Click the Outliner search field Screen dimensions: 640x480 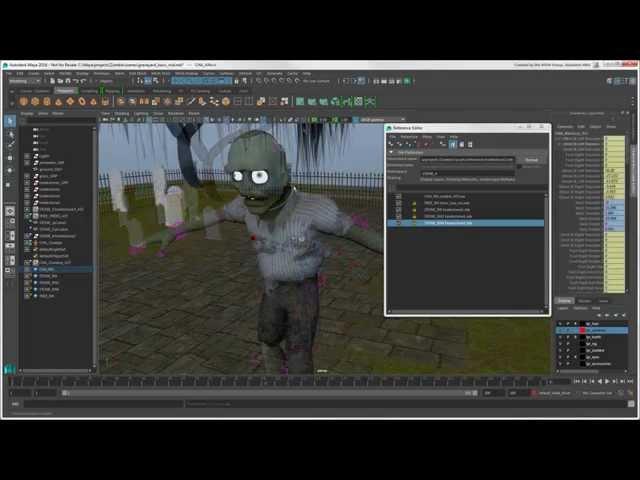pyautogui.click(x=59, y=121)
